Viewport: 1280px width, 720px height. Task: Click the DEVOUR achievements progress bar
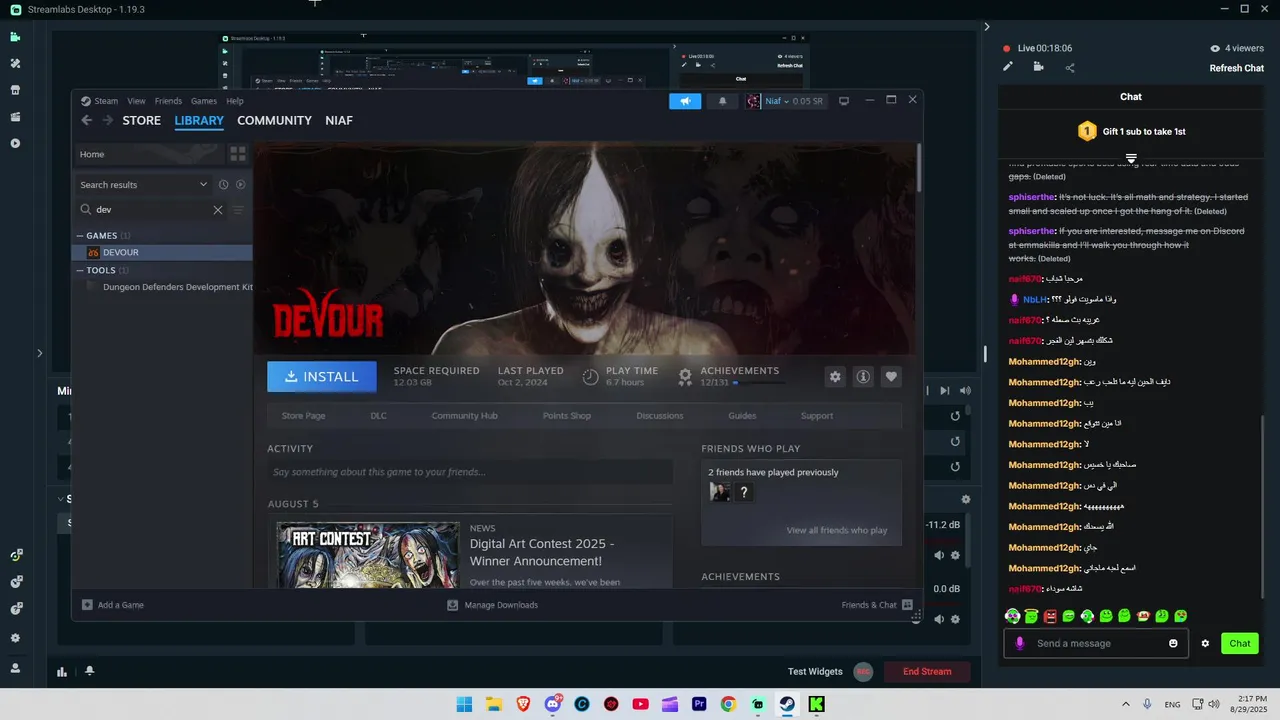pos(760,383)
